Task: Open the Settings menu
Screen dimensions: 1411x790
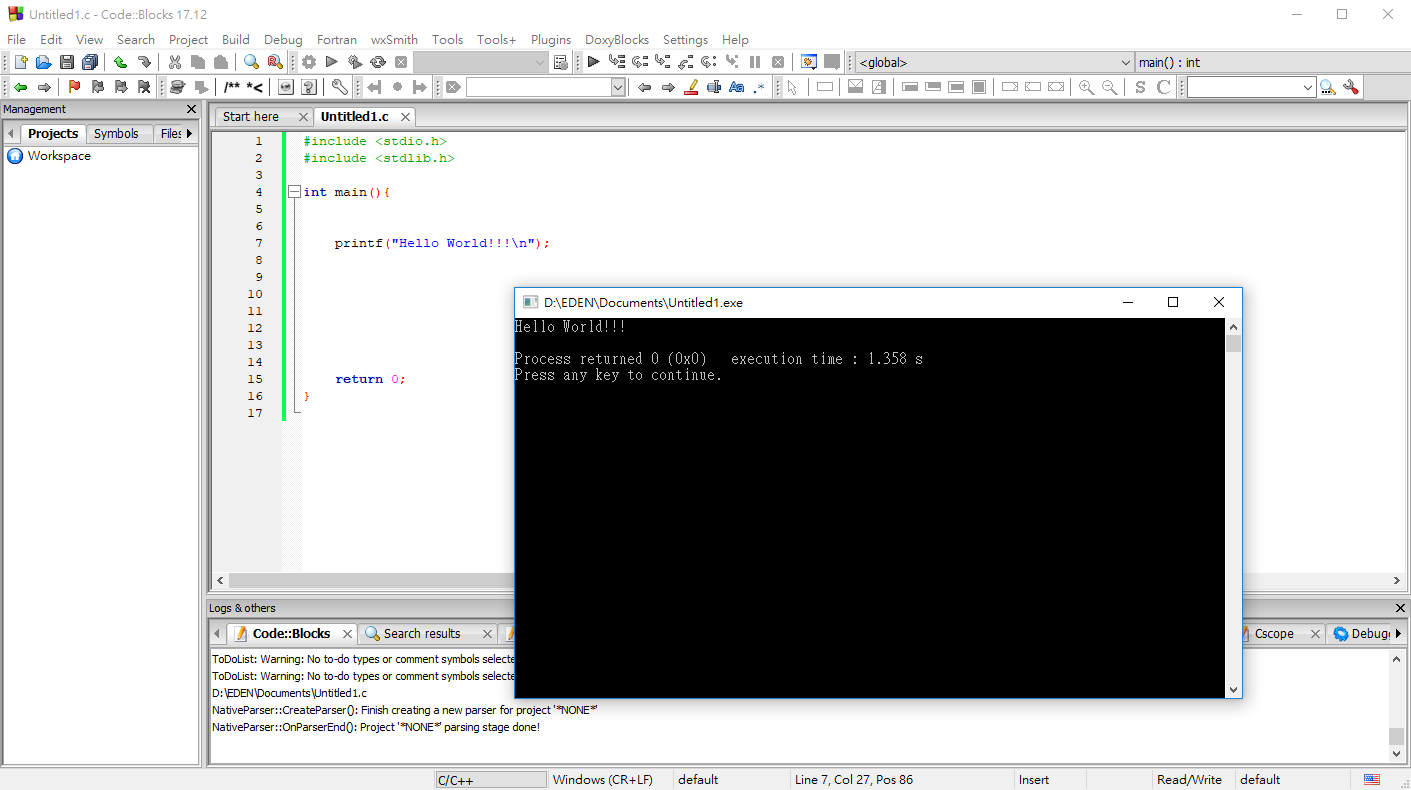Action: click(685, 39)
